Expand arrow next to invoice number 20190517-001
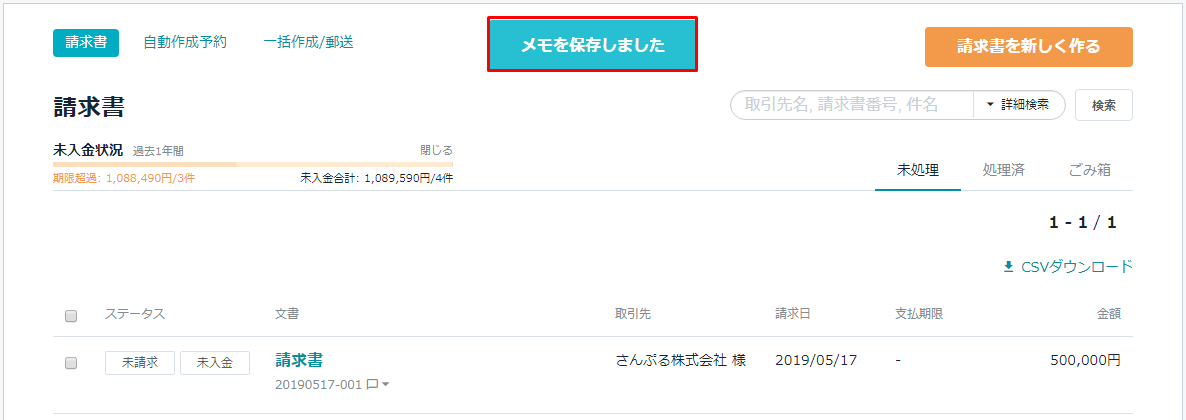Image resolution: width=1186 pixels, height=420 pixels. pyautogui.click(x=385, y=384)
